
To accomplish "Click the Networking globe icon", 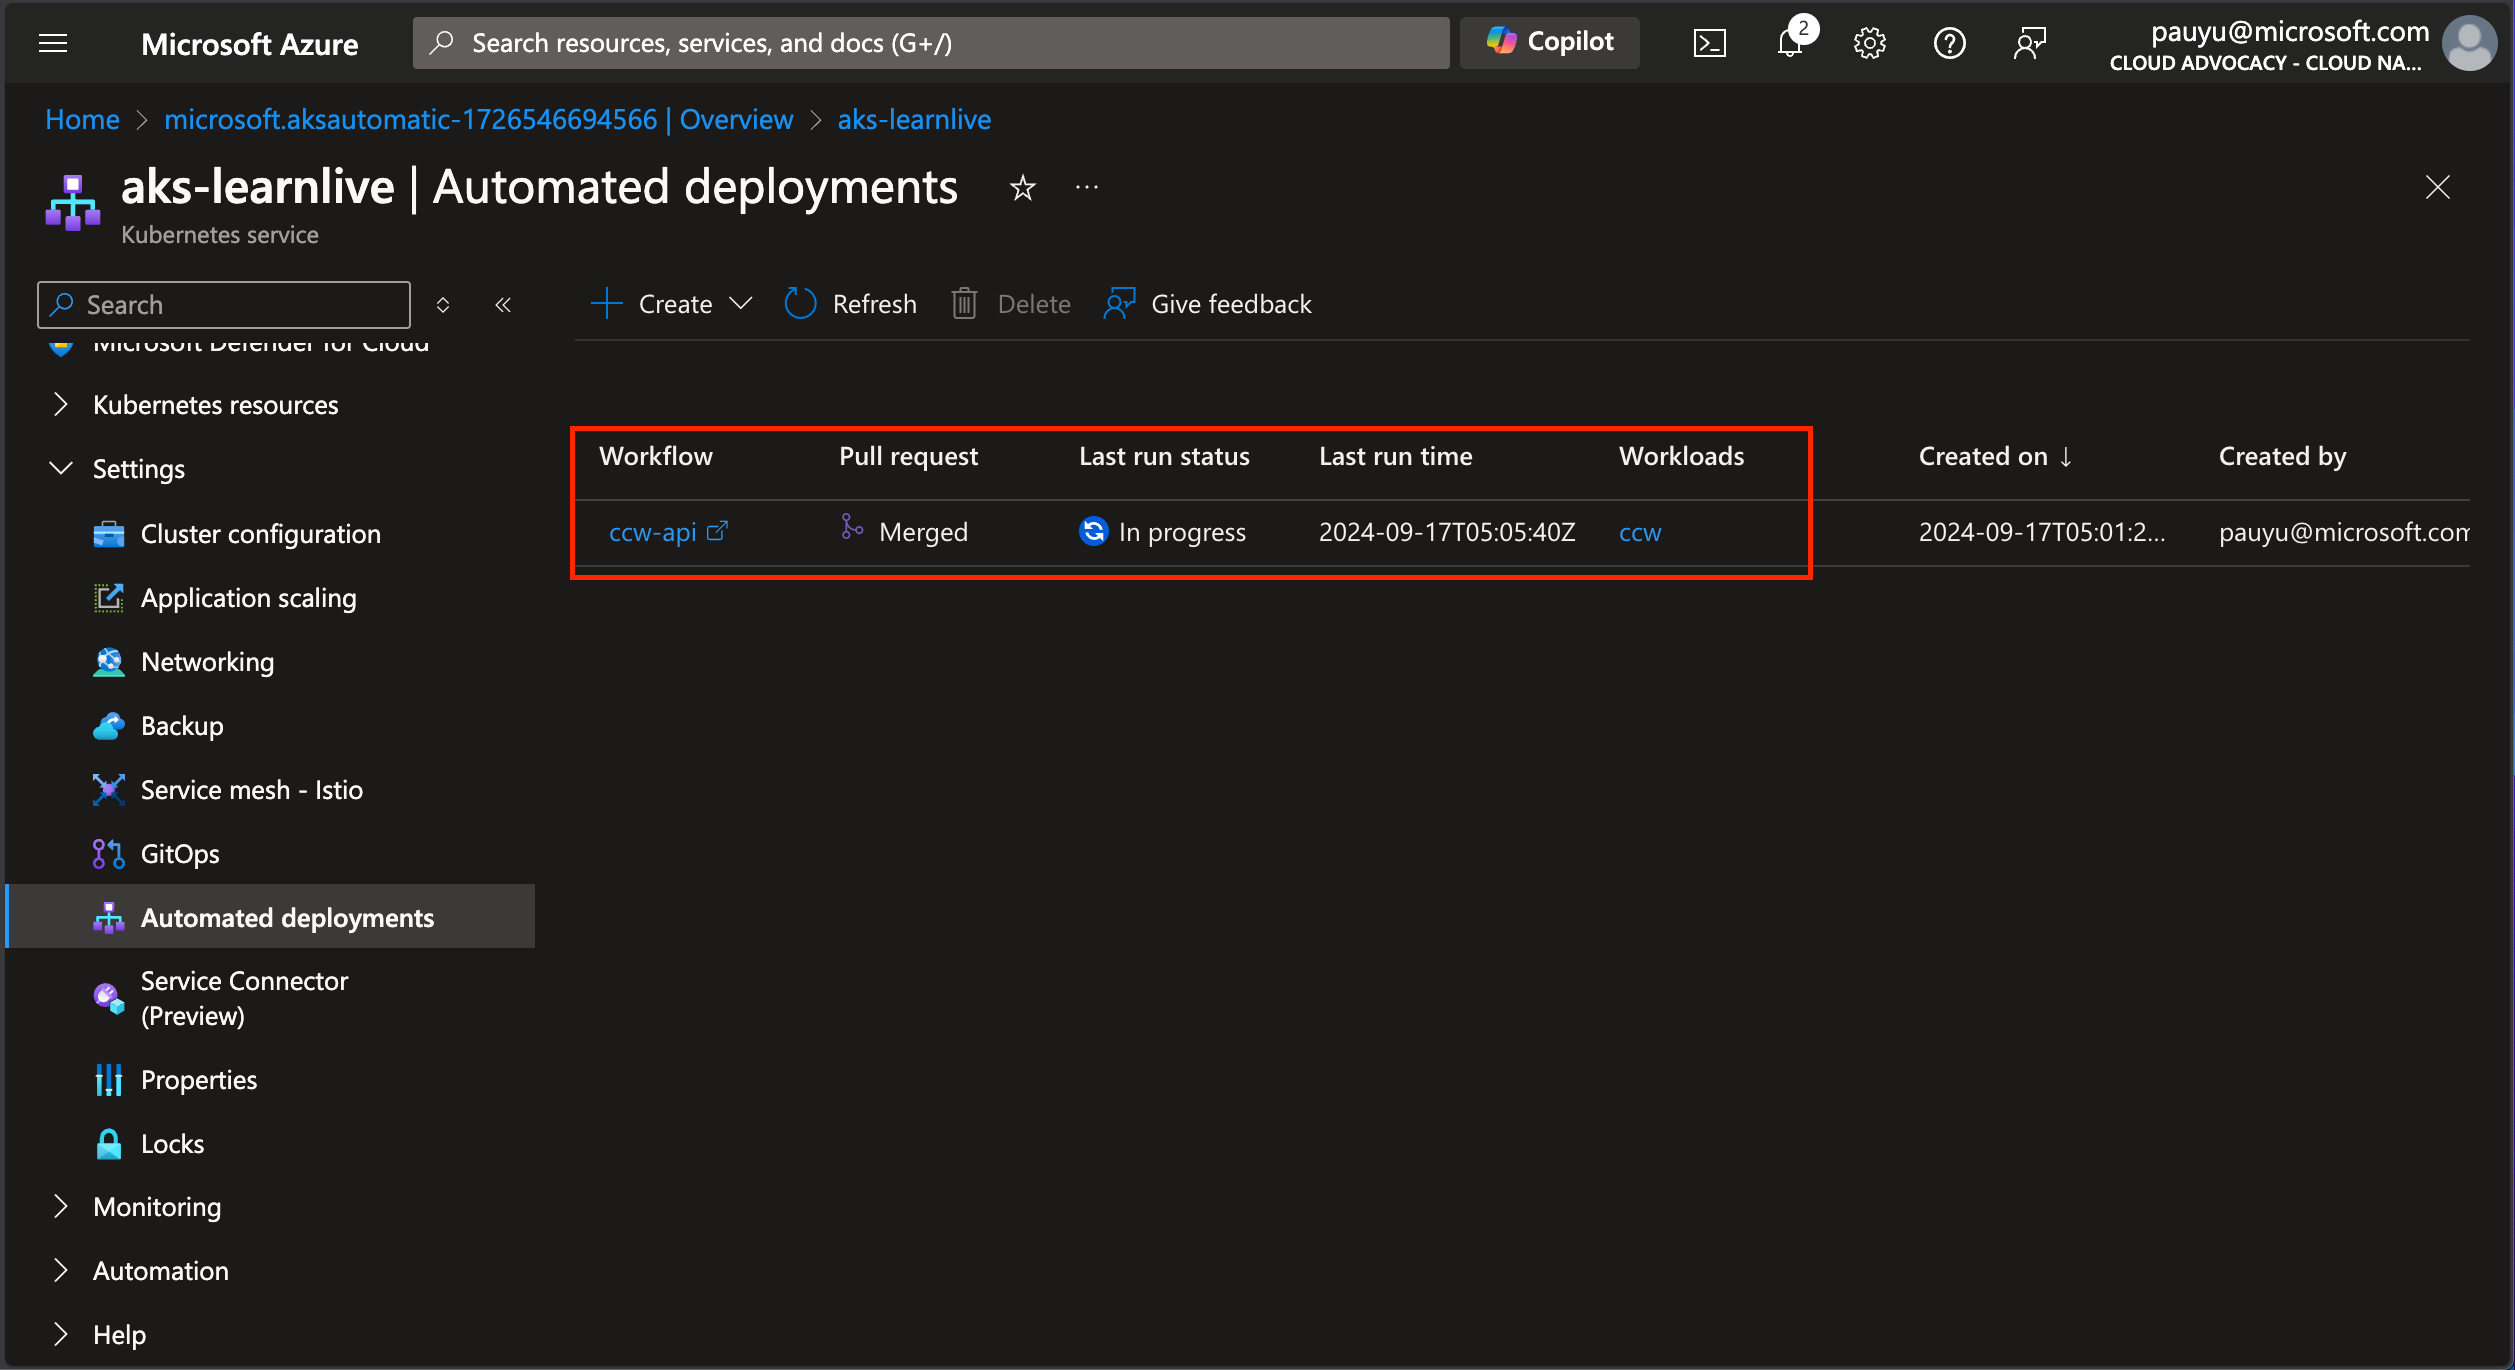I will (x=108, y=662).
